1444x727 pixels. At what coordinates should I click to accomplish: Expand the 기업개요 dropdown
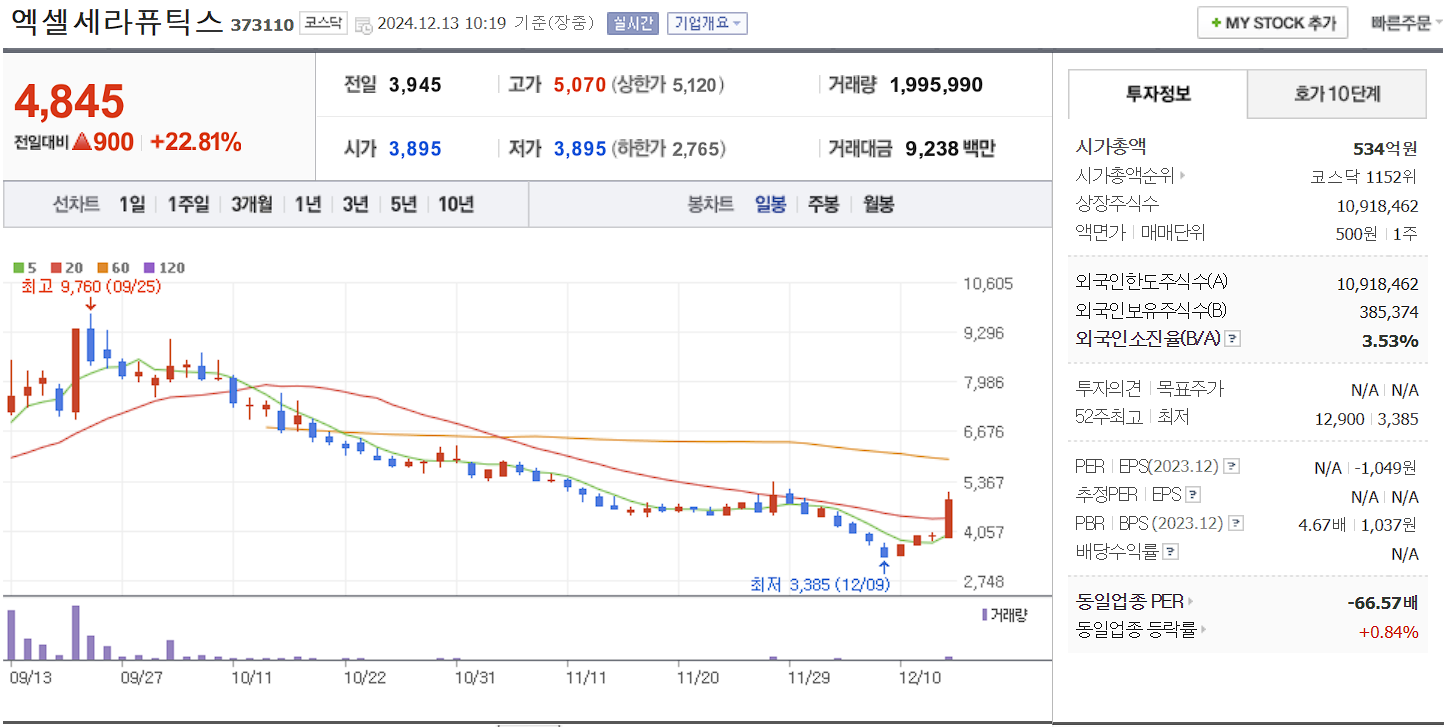point(707,23)
